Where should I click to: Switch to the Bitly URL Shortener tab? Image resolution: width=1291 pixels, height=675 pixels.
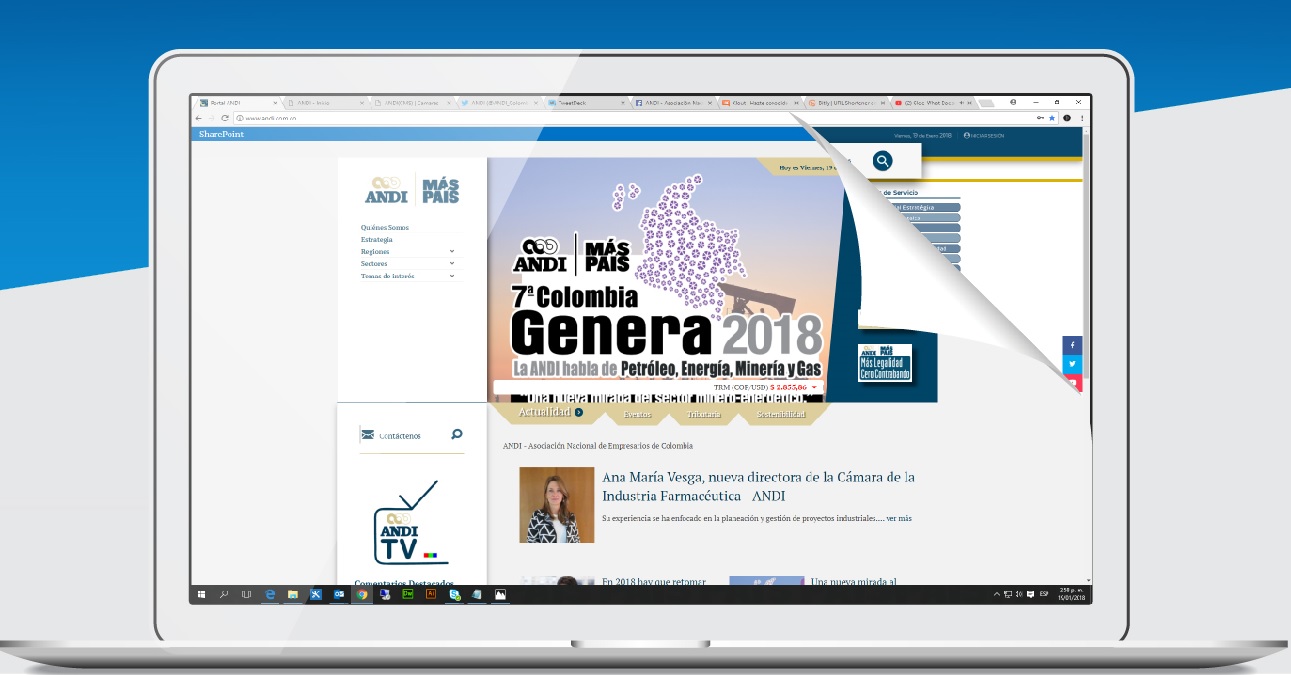tap(847, 102)
